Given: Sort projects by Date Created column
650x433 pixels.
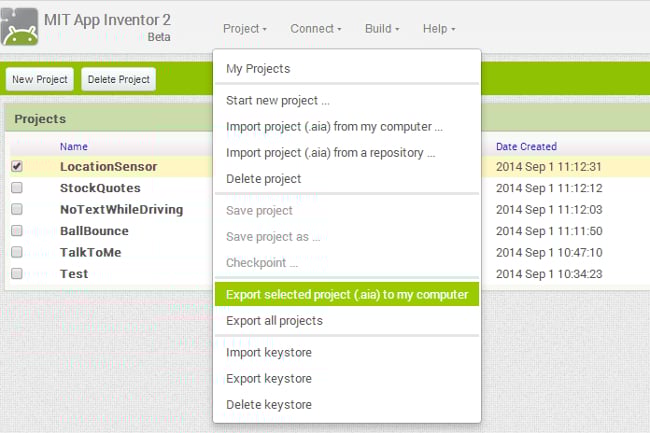Looking at the screenshot, I should point(526,147).
